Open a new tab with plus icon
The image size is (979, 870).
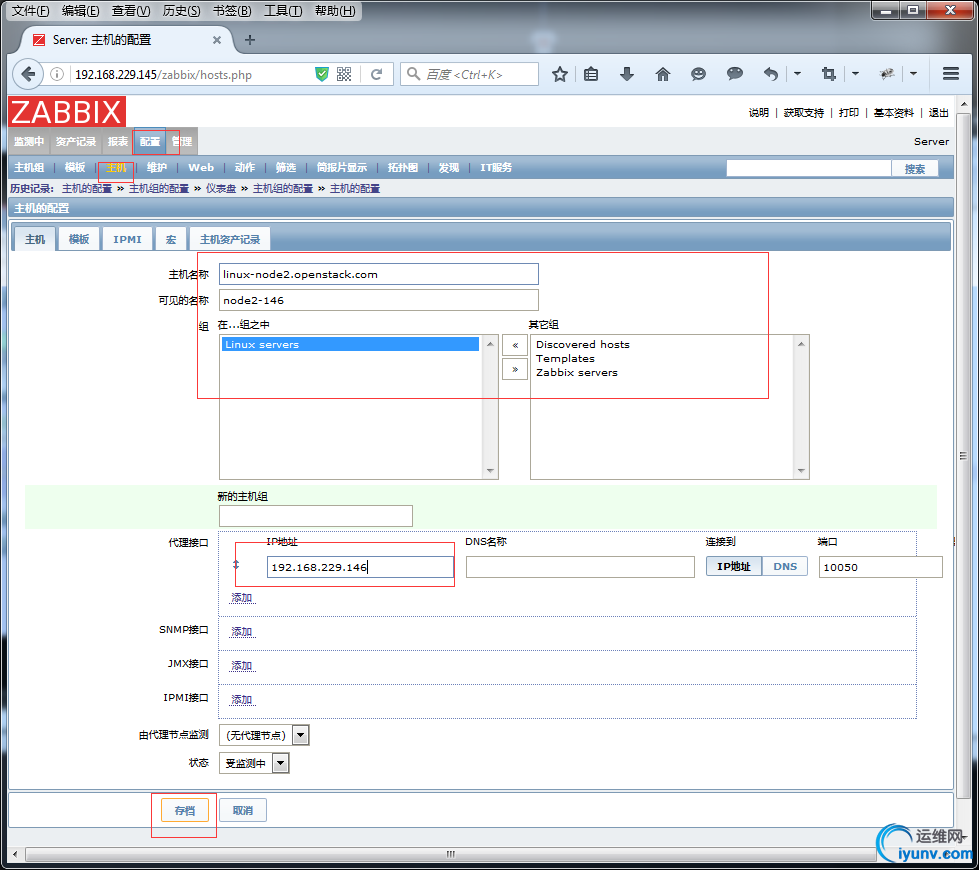250,40
